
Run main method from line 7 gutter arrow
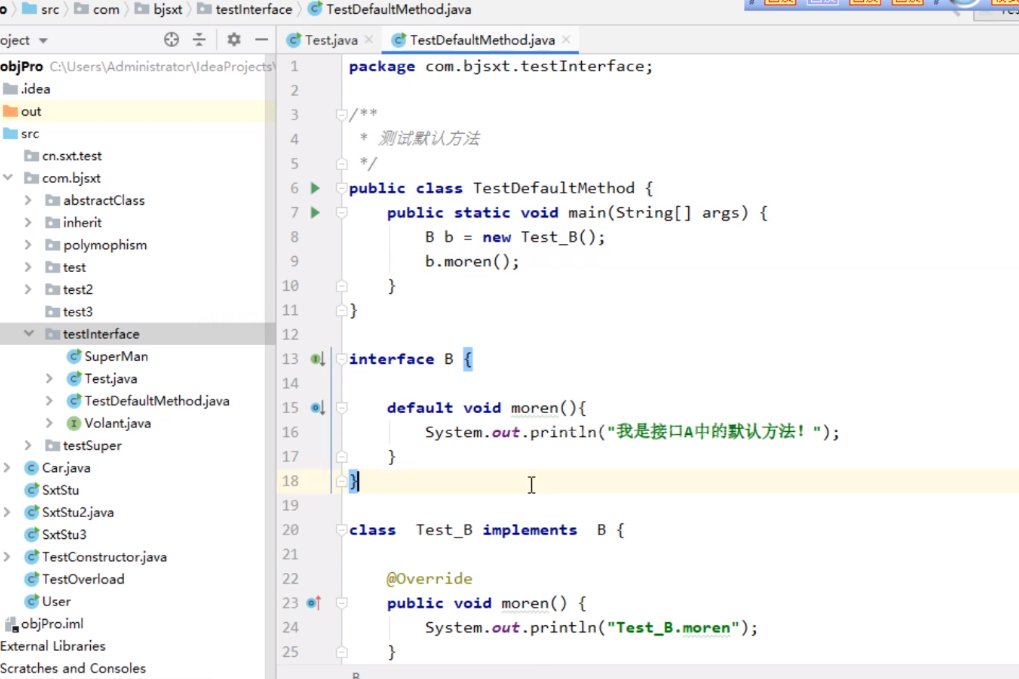pos(315,212)
